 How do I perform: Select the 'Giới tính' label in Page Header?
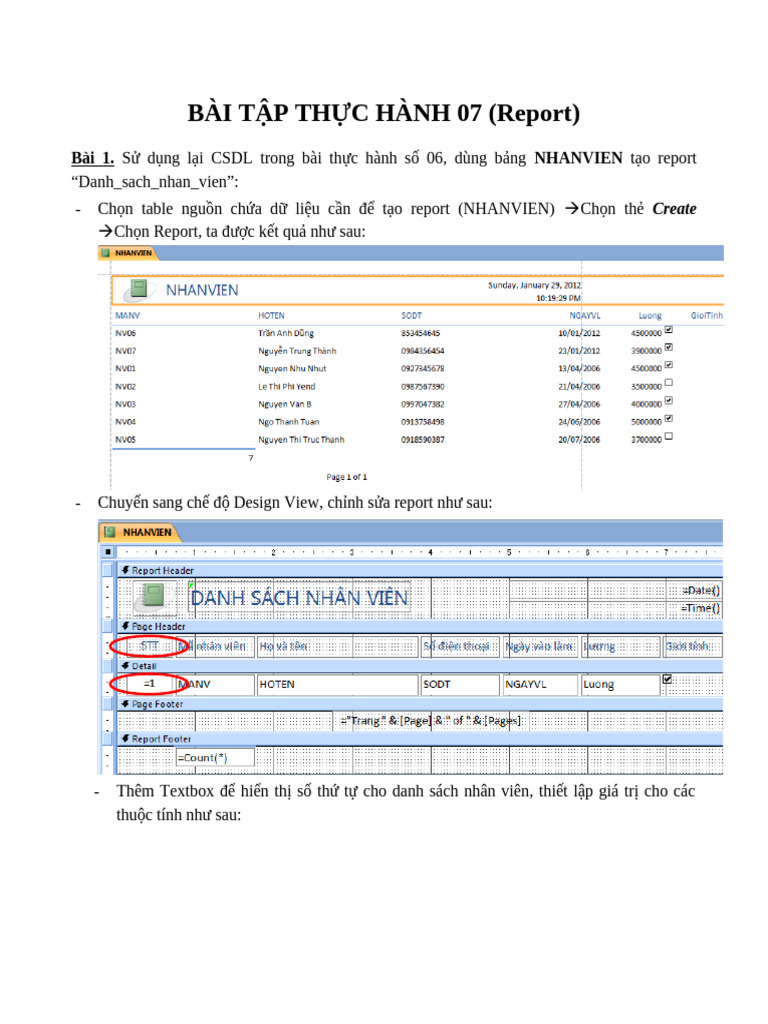pos(692,647)
